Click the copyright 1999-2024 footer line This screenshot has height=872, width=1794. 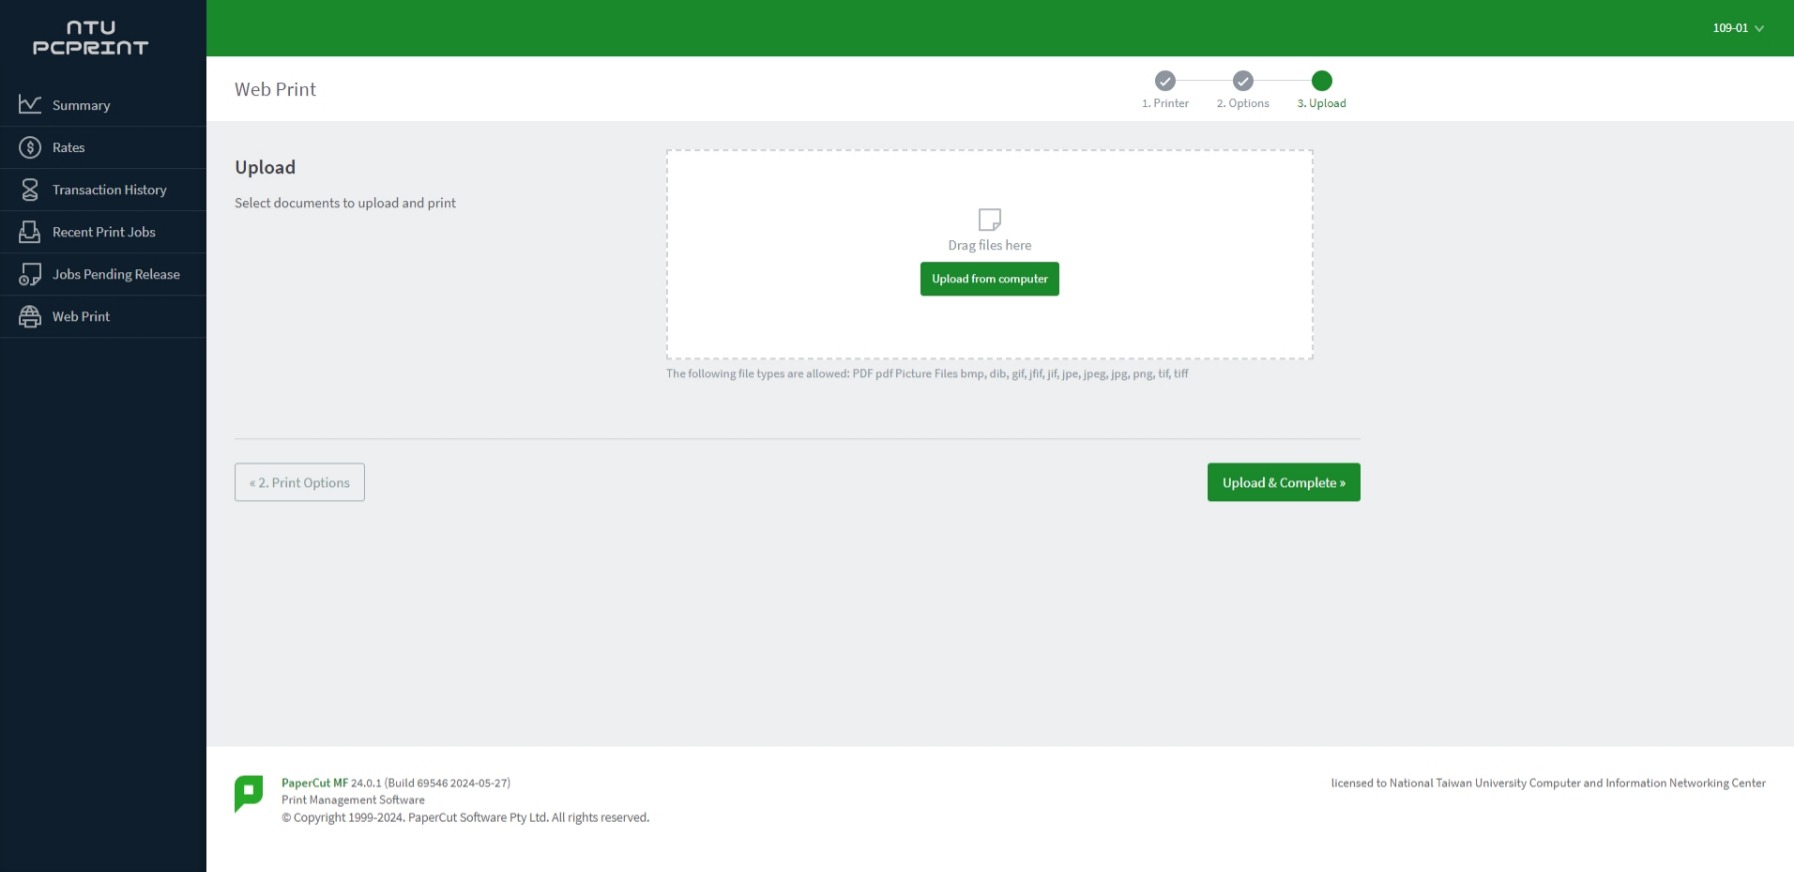[465, 817]
